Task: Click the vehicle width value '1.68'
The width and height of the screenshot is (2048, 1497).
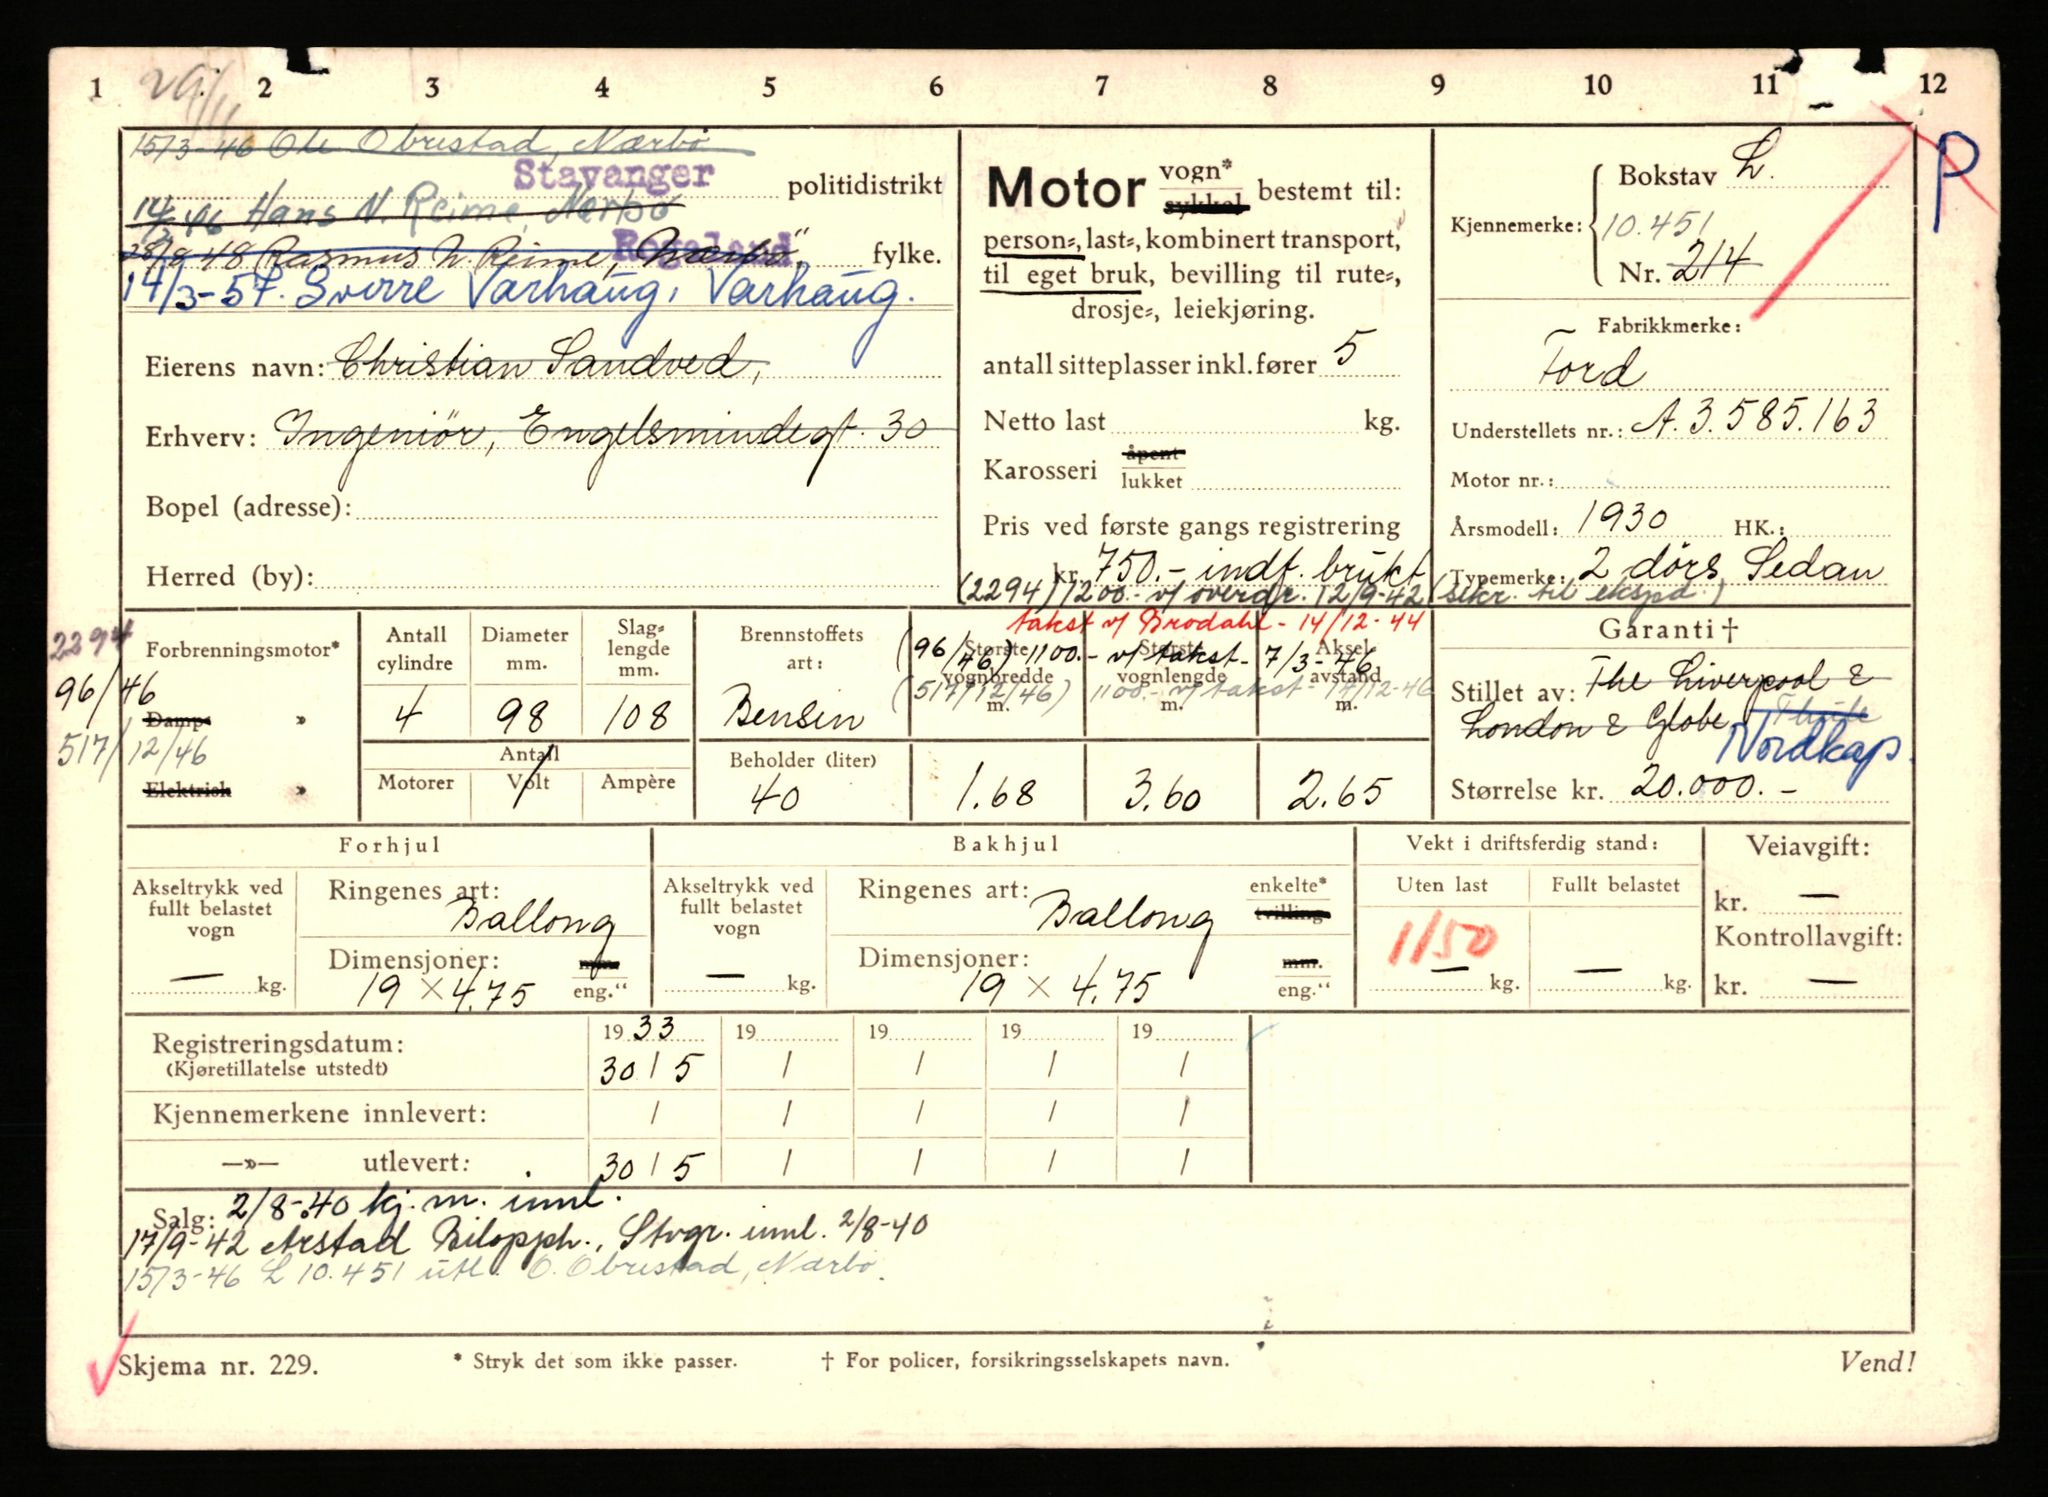Action: pyautogui.click(x=996, y=793)
